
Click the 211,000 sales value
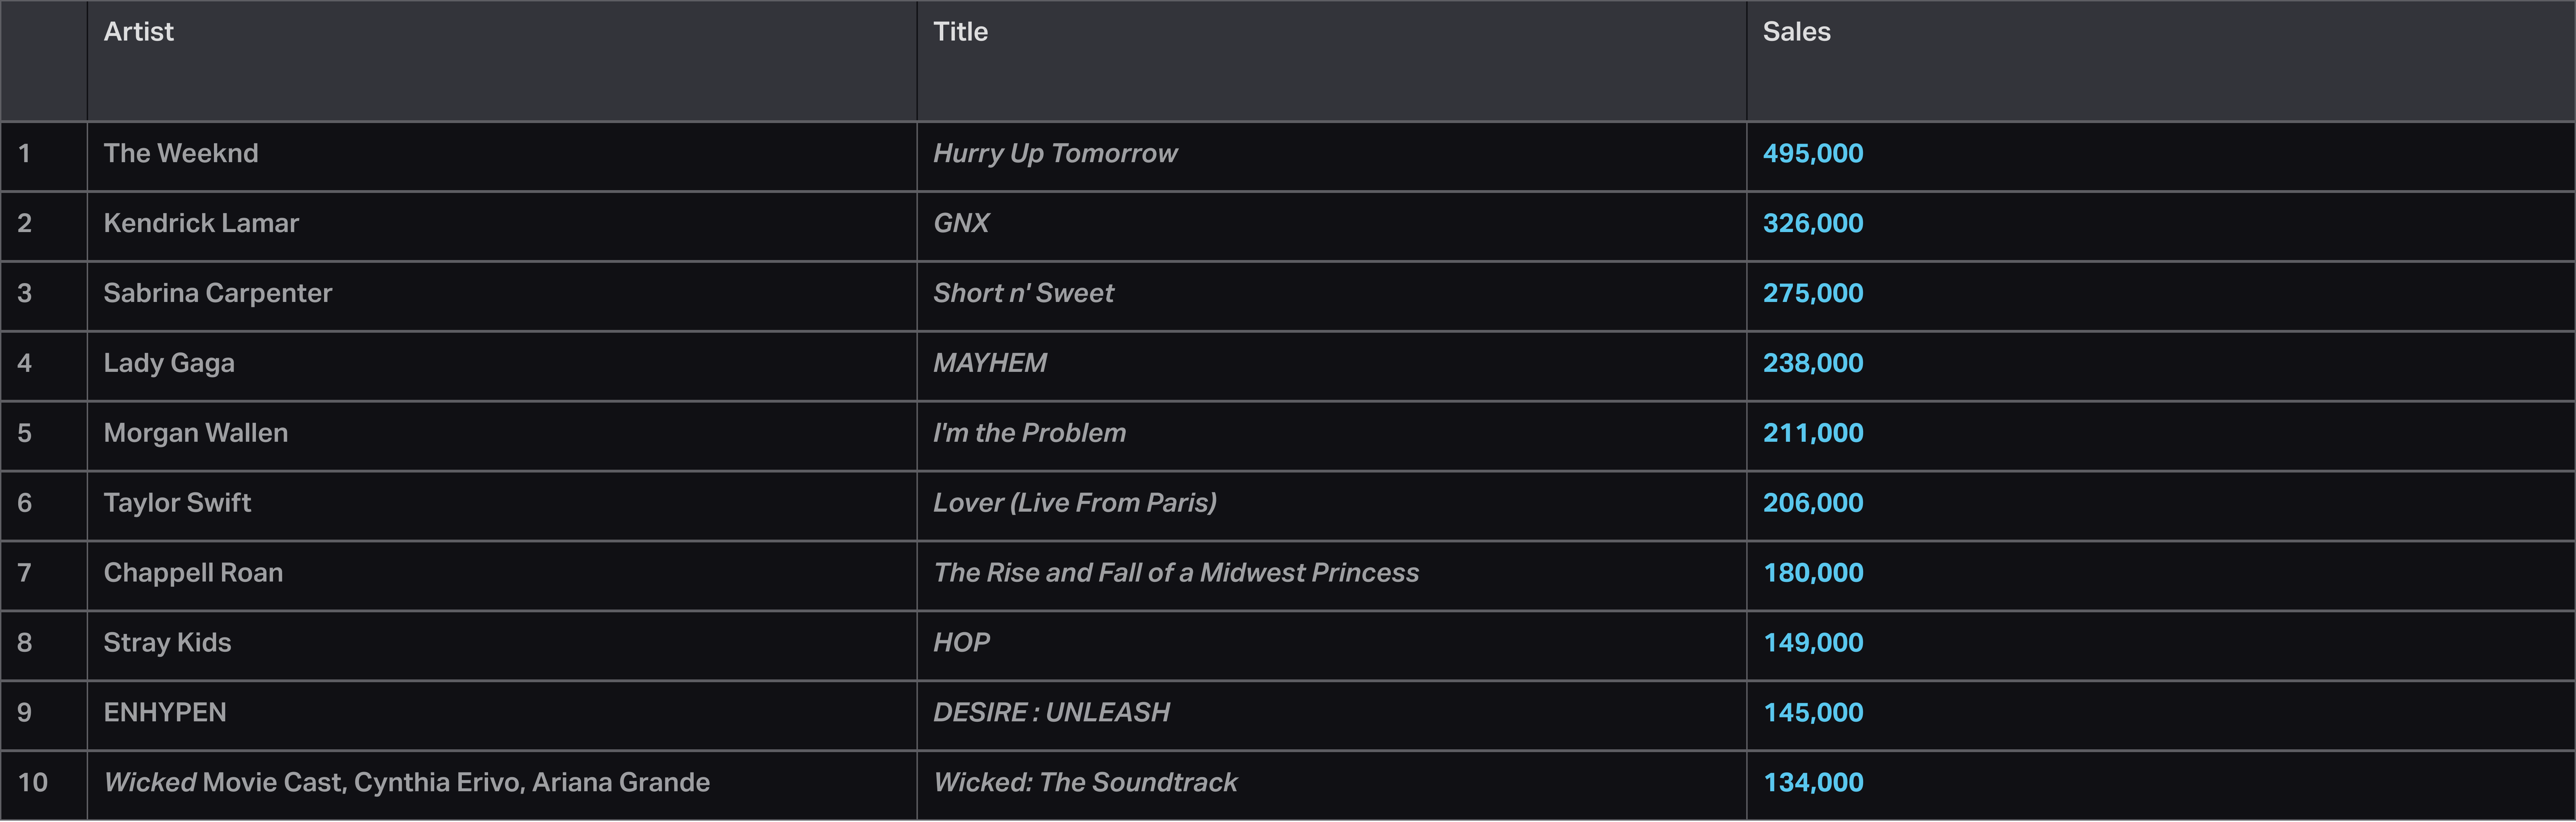click(1812, 433)
